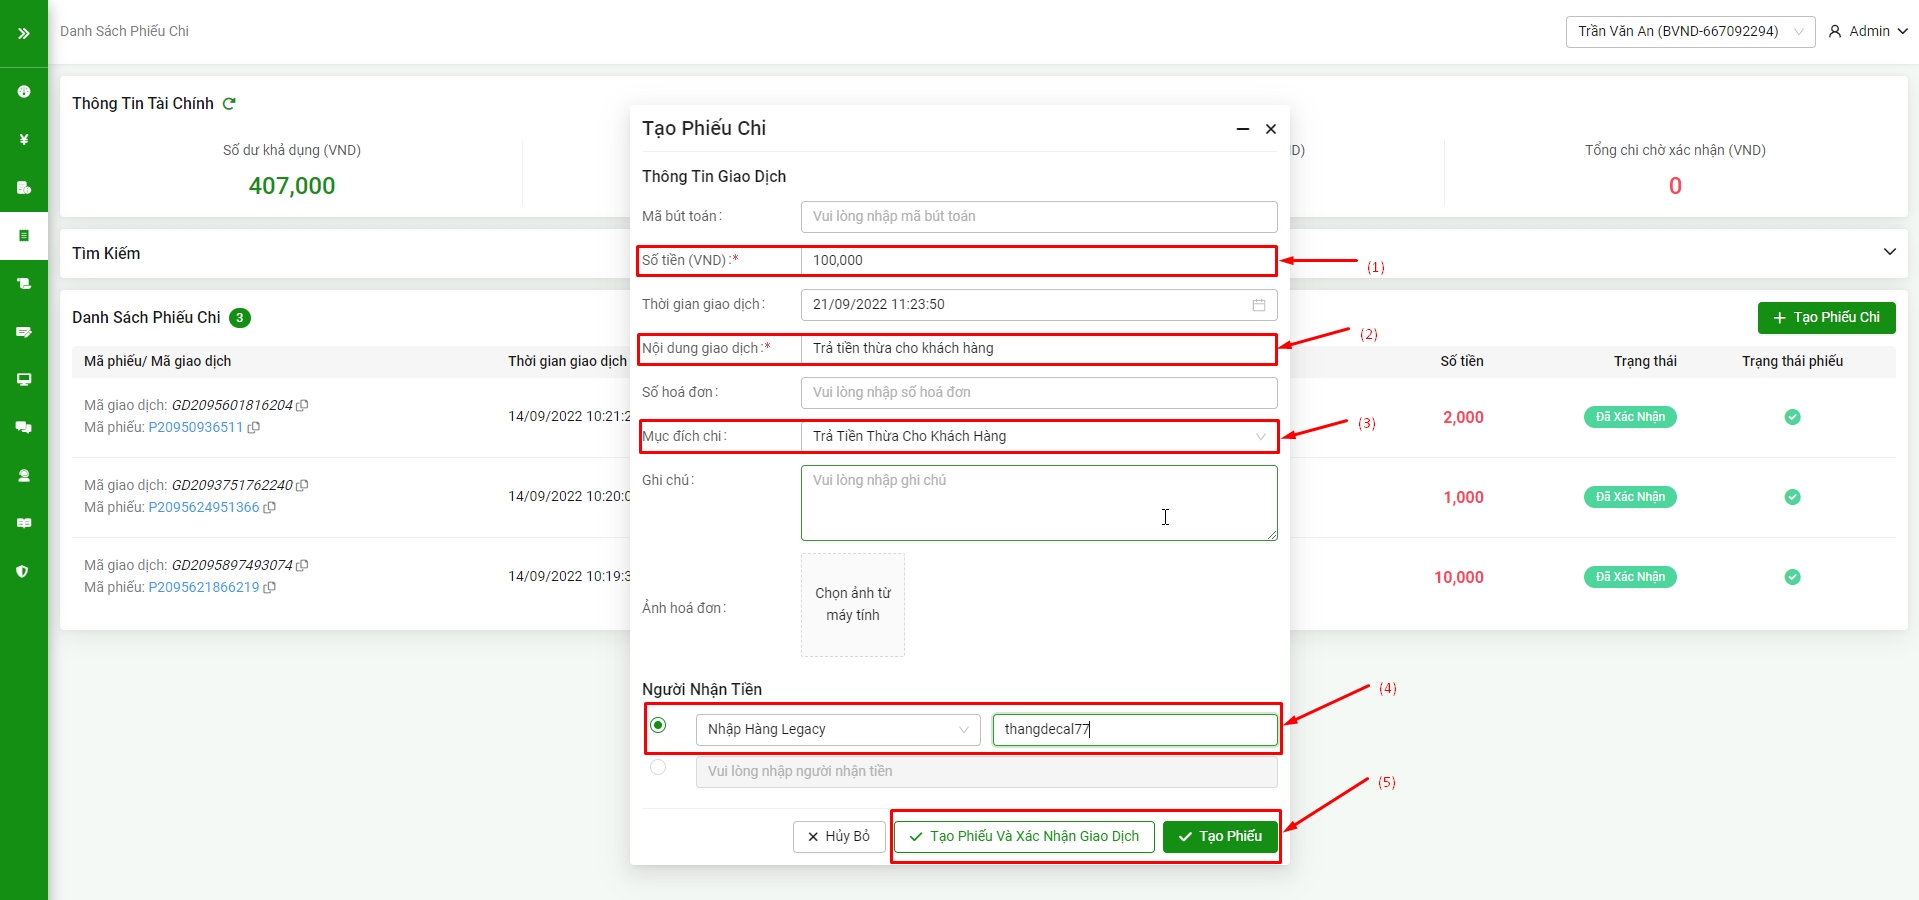Image resolution: width=1919 pixels, height=900 pixels.
Task: Open calendar icon in Thời gian giao dịch
Action: pyautogui.click(x=1258, y=305)
